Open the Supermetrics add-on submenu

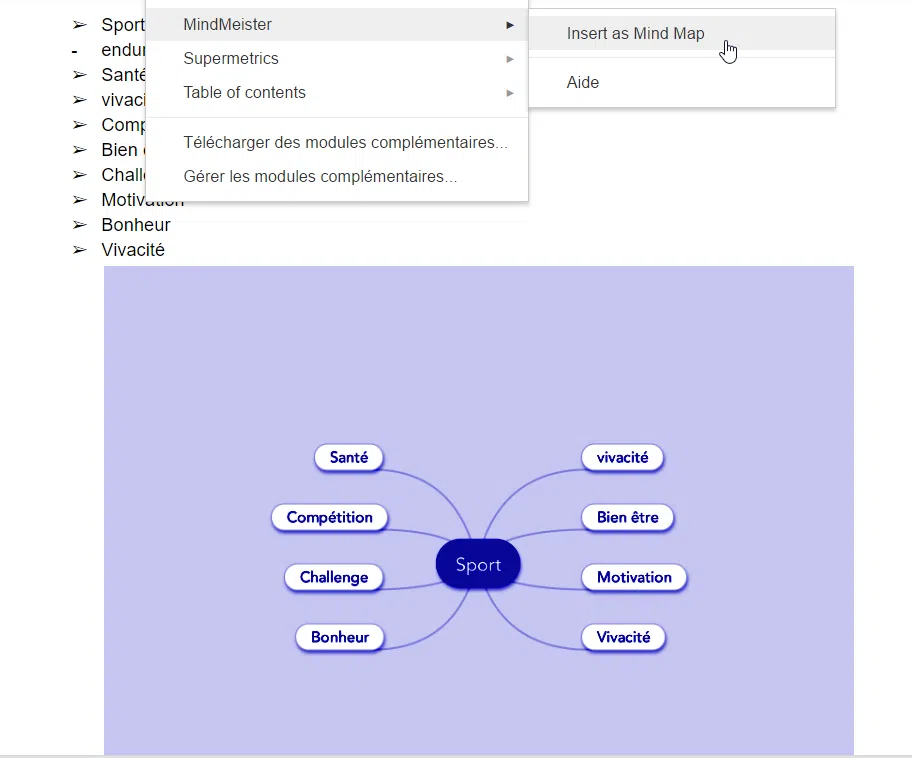pos(337,59)
